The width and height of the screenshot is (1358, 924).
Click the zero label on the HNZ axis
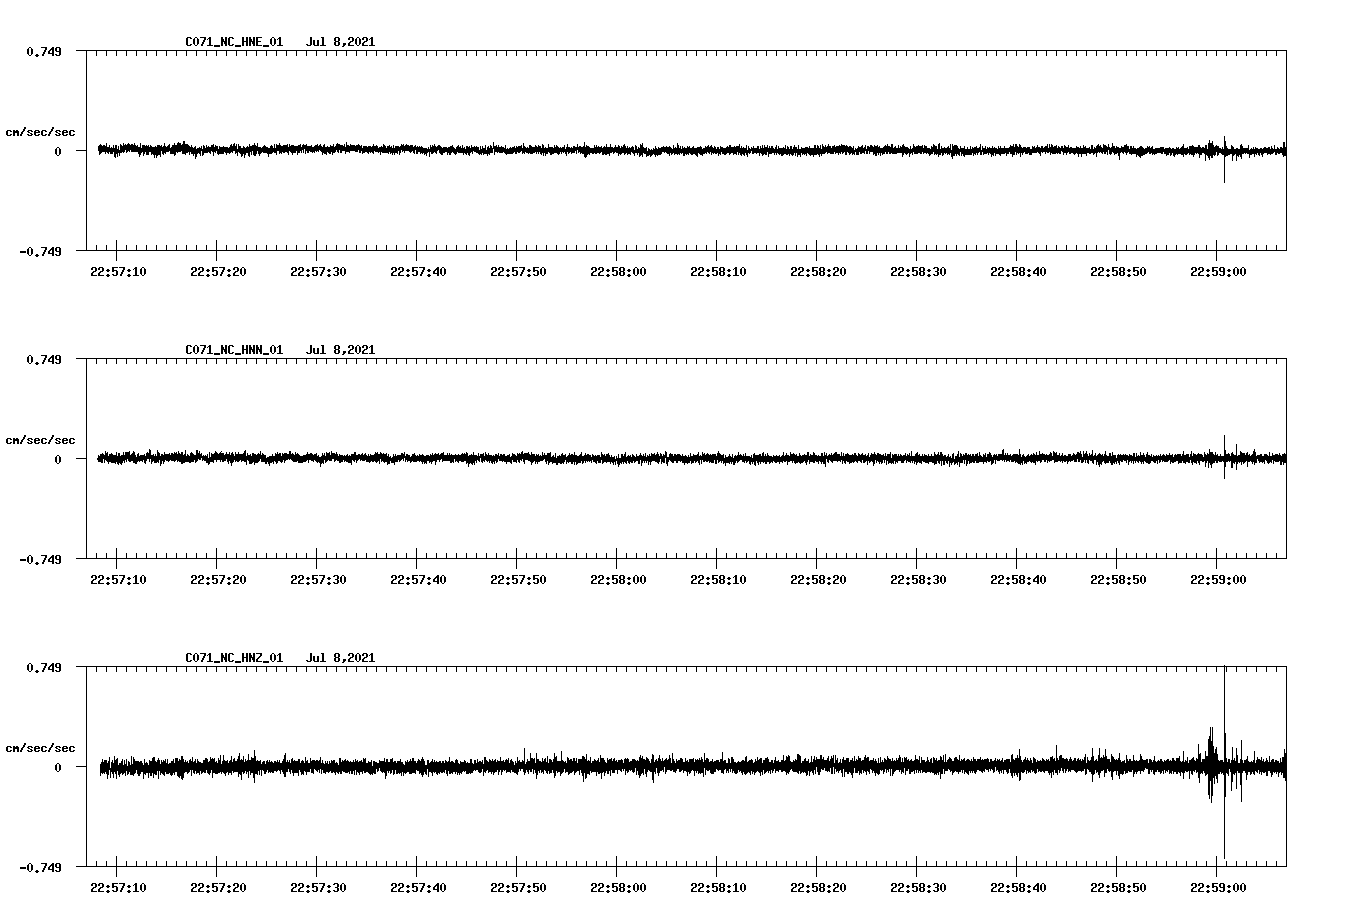58,768
